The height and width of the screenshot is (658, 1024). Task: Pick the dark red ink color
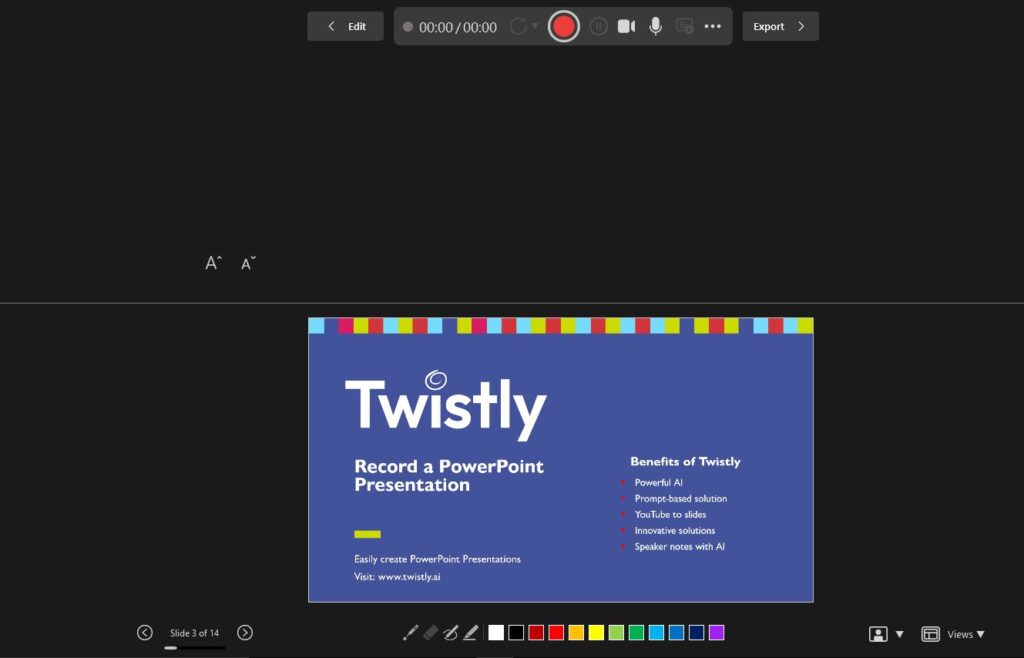pos(536,633)
